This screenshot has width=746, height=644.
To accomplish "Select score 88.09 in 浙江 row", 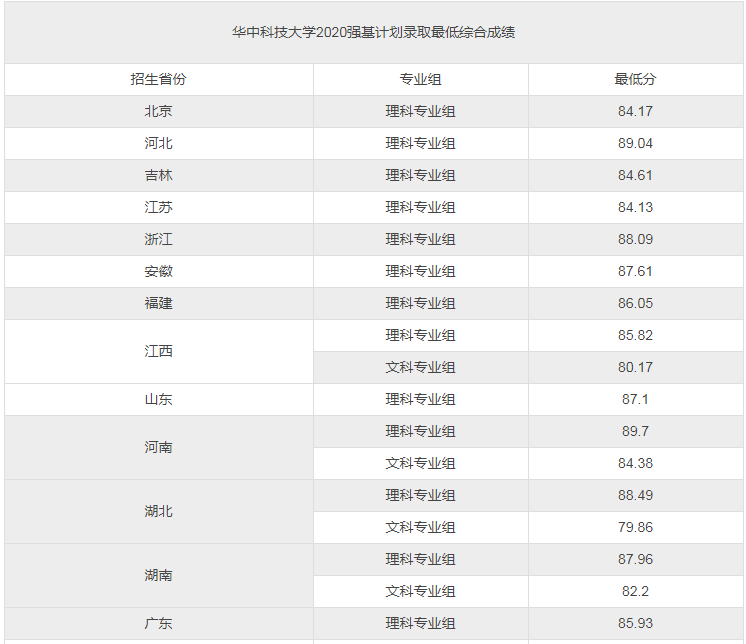I will [635, 239].
